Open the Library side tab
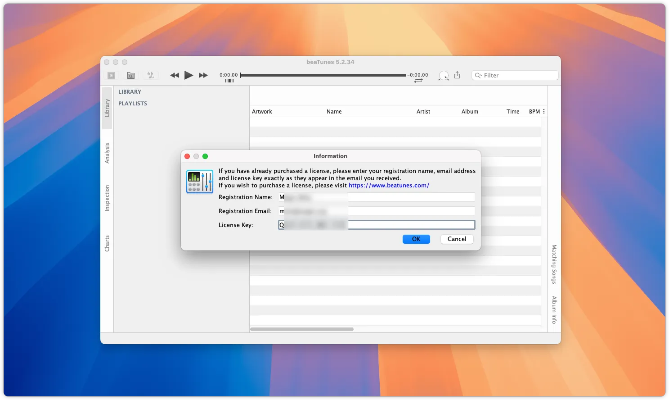Image resolution: width=669 pixels, height=400 pixels. (x=107, y=107)
